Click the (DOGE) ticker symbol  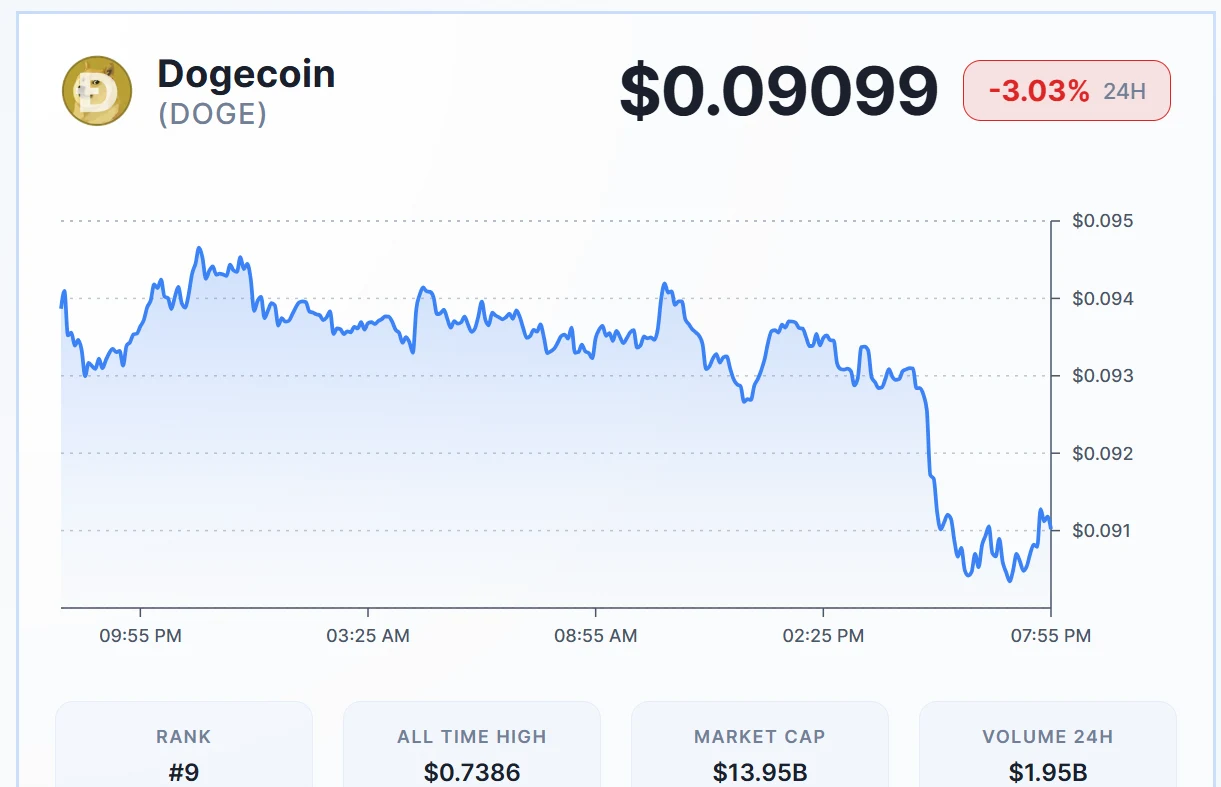(x=212, y=115)
